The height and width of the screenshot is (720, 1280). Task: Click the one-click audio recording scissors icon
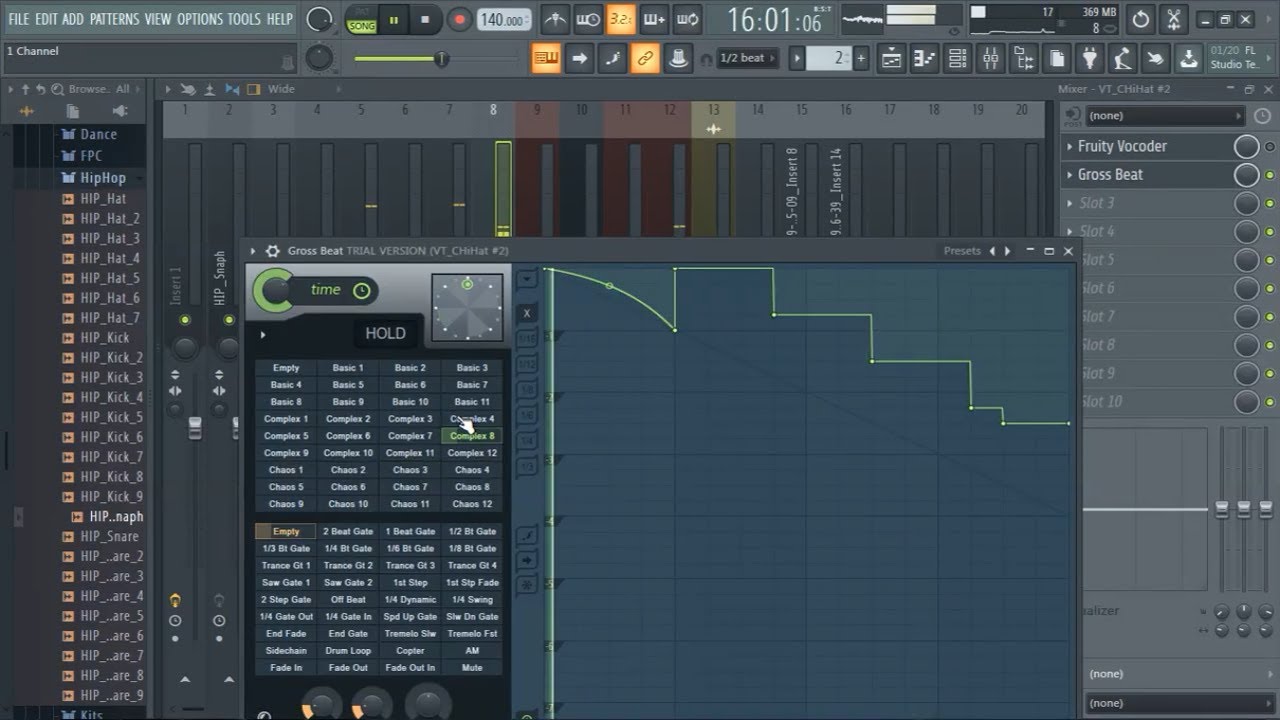point(1174,19)
